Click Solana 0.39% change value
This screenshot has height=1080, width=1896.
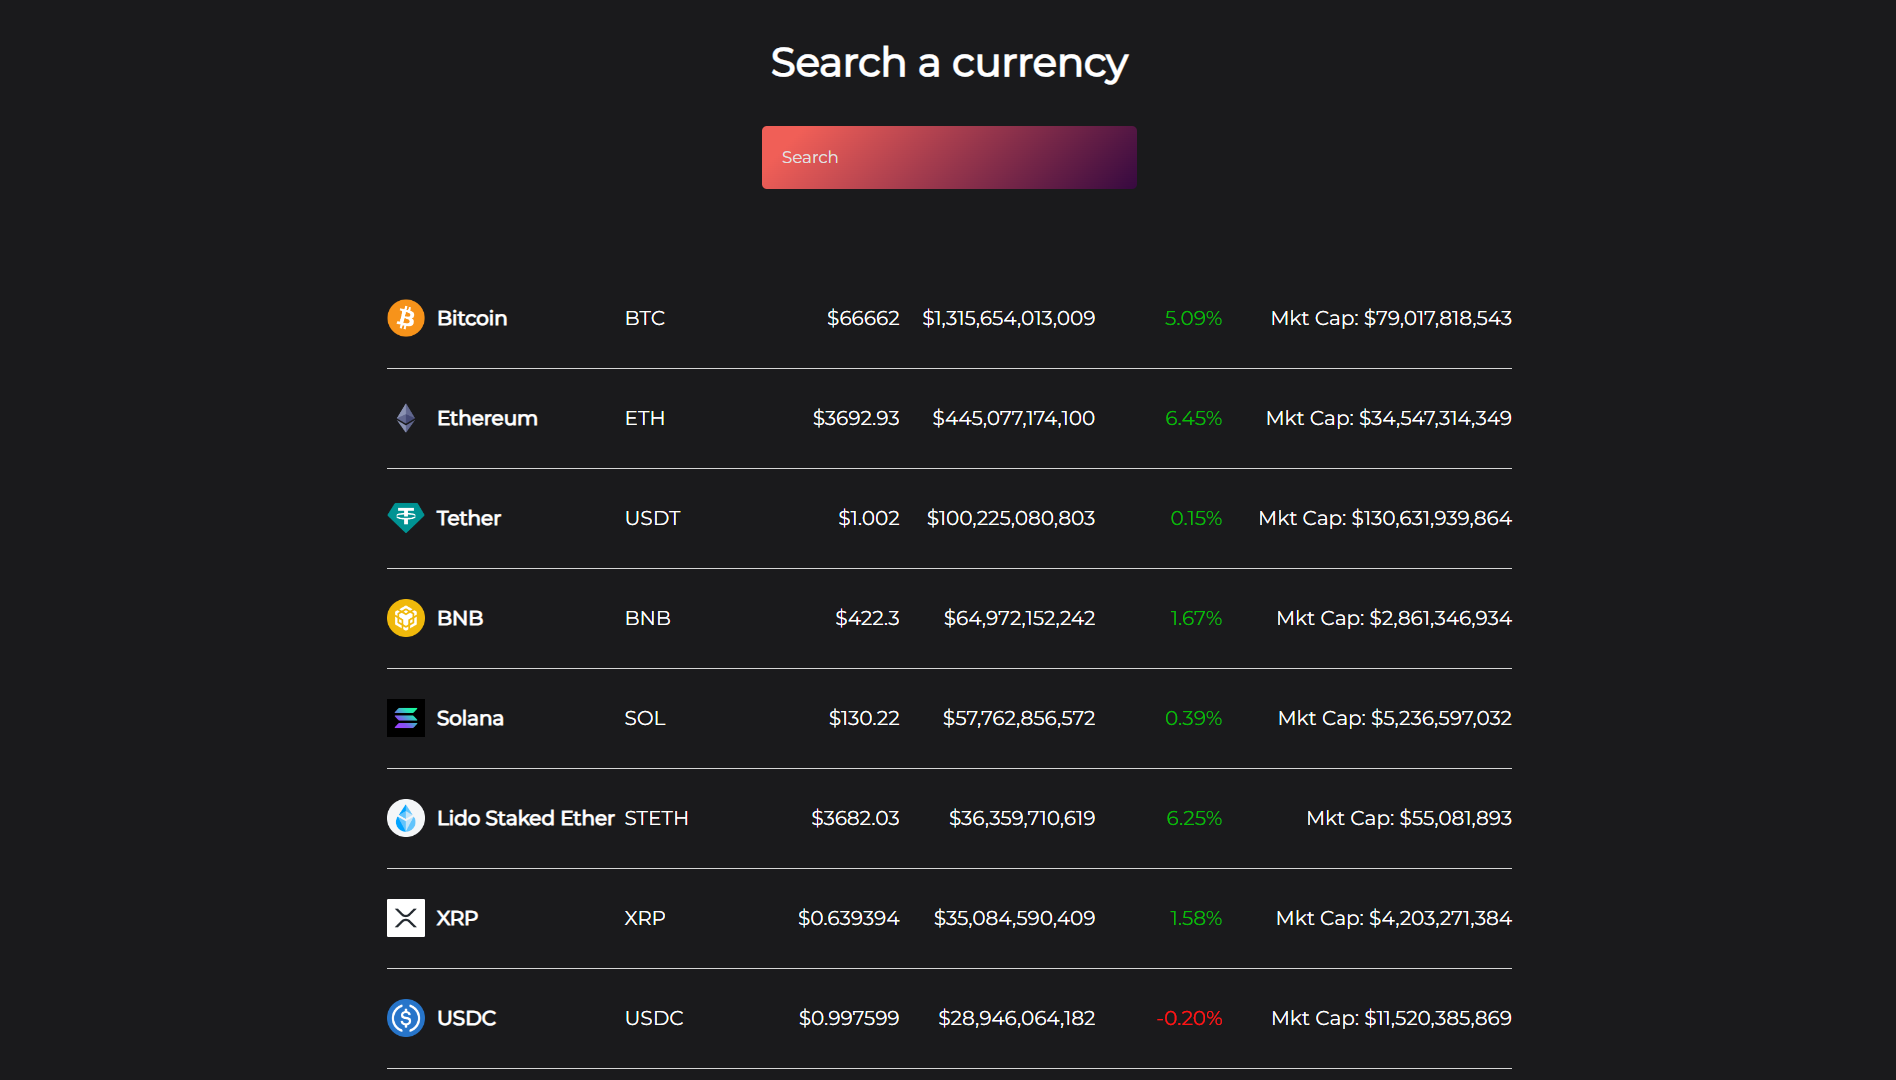point(1194,718)
